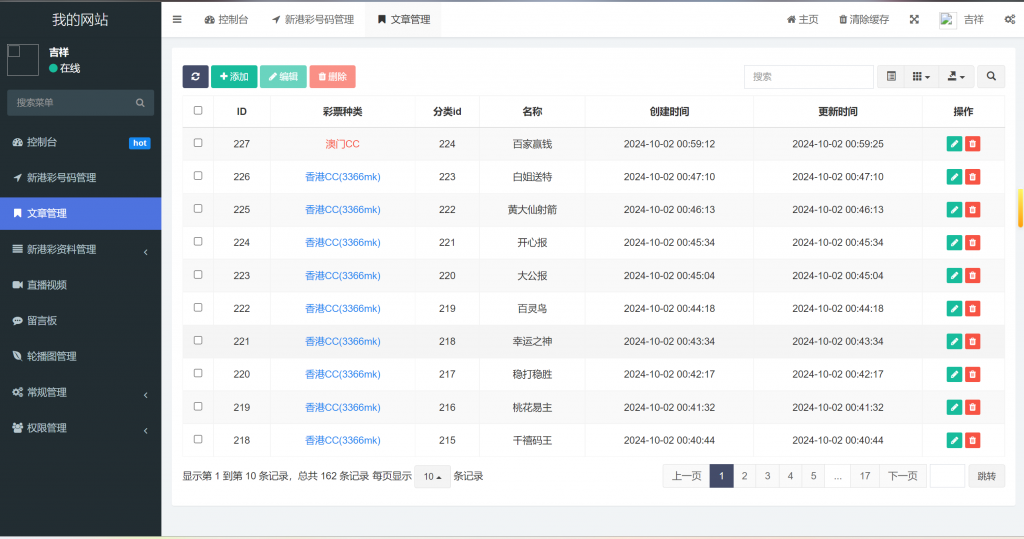Click the green 添加 button

tap(233, 77)
